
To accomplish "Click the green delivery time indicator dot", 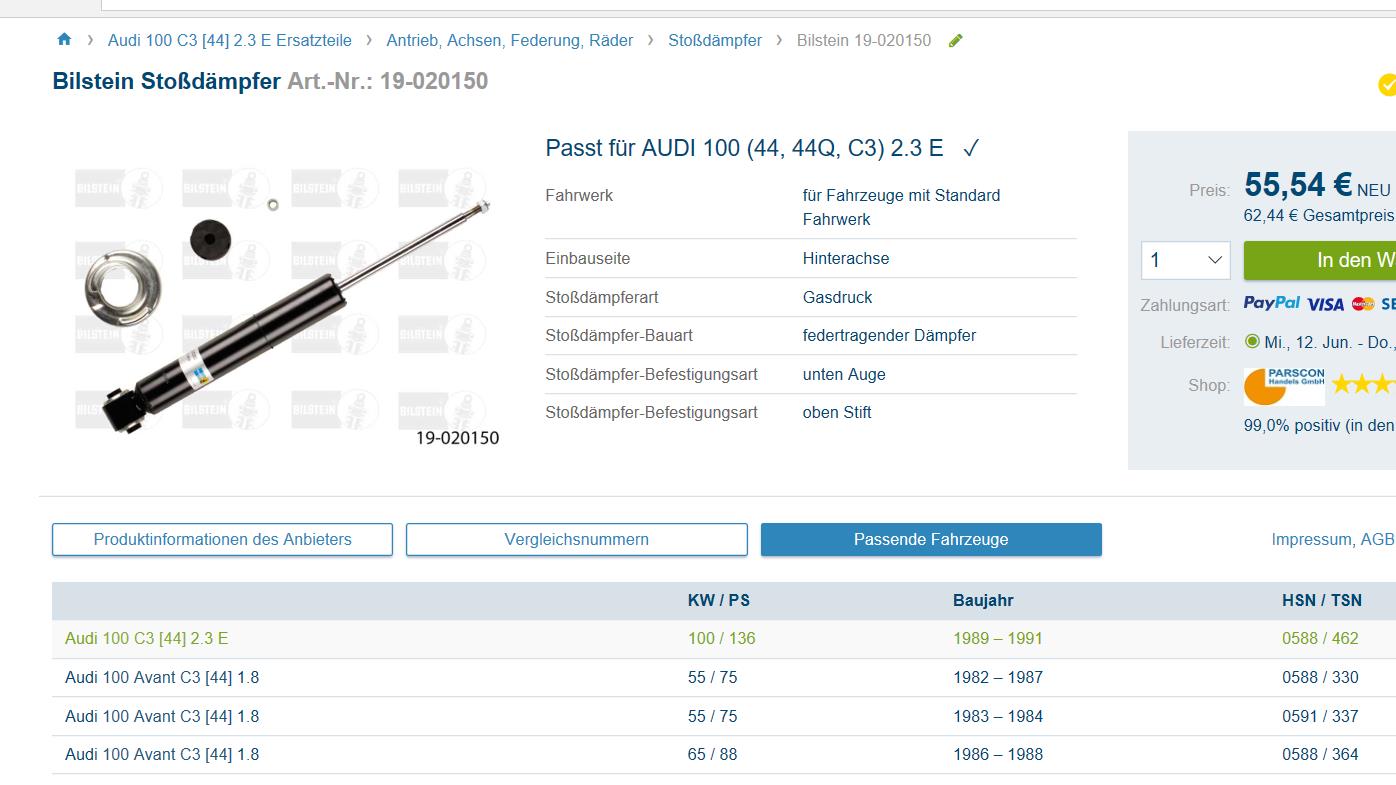I will pos(1252,342).
